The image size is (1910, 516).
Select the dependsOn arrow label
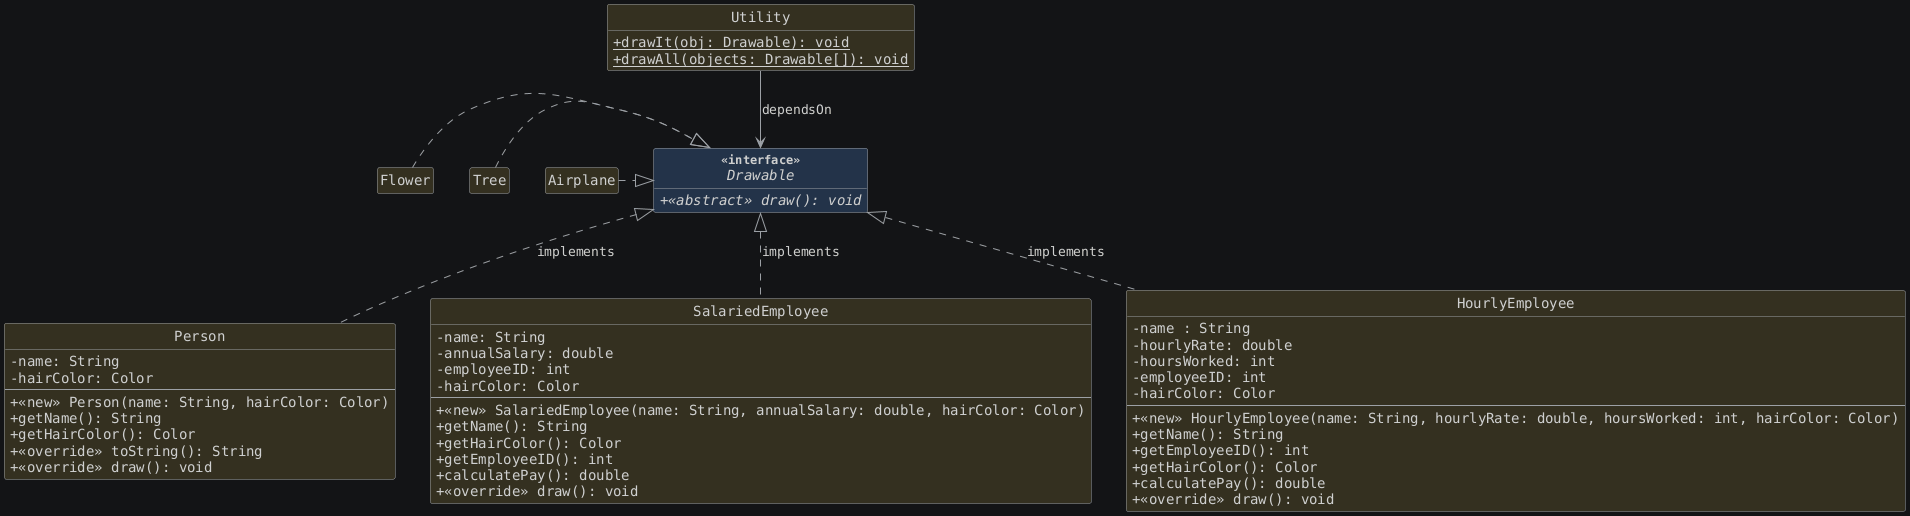(796, 110)
